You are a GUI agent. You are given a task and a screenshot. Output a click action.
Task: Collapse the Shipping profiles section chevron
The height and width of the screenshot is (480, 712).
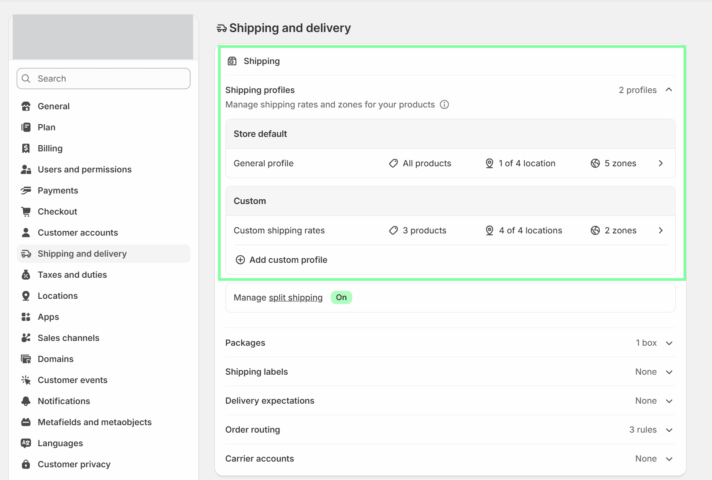(669, 90)
